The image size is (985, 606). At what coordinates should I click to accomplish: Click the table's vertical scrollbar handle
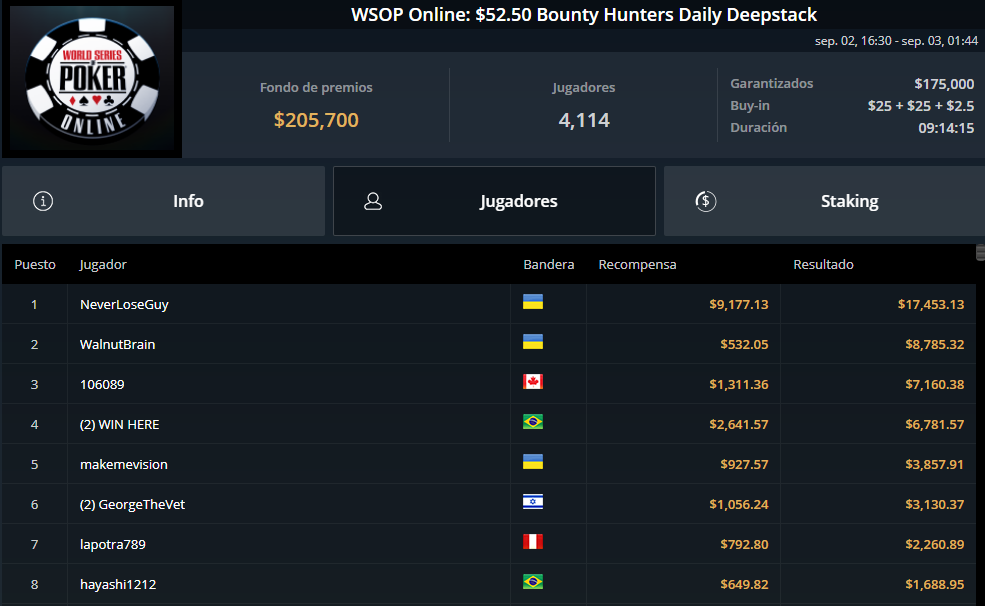[980, 252]
